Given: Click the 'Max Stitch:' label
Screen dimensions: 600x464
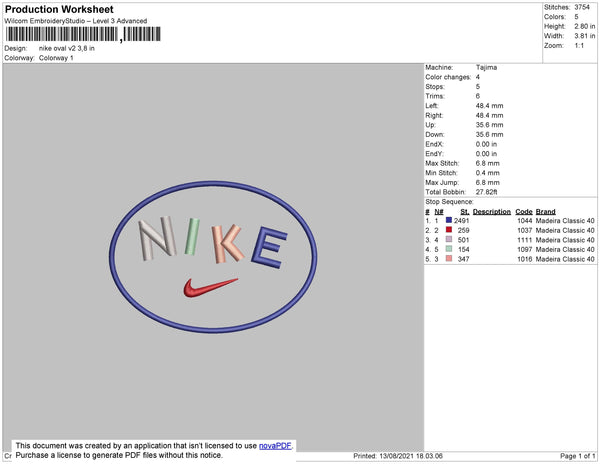Looking at the screenshot, I should point(442,163).
